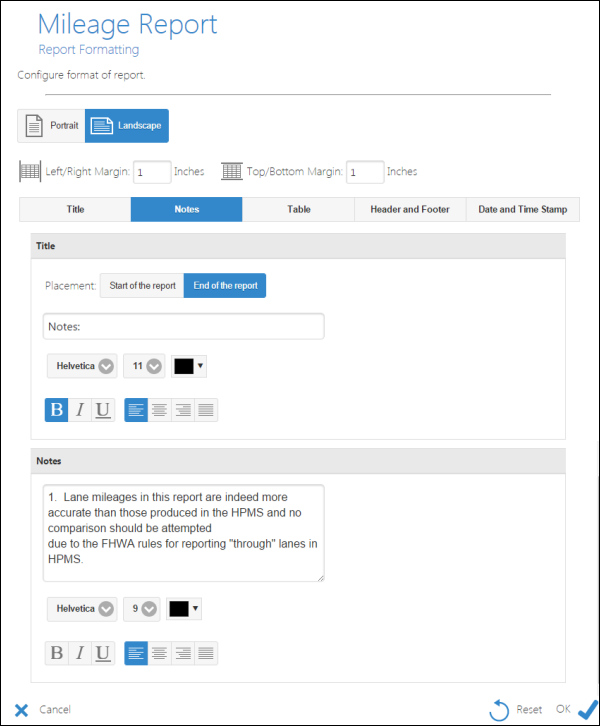
Task: Toggle Italic in the Title section
Action: pos(80,409)
